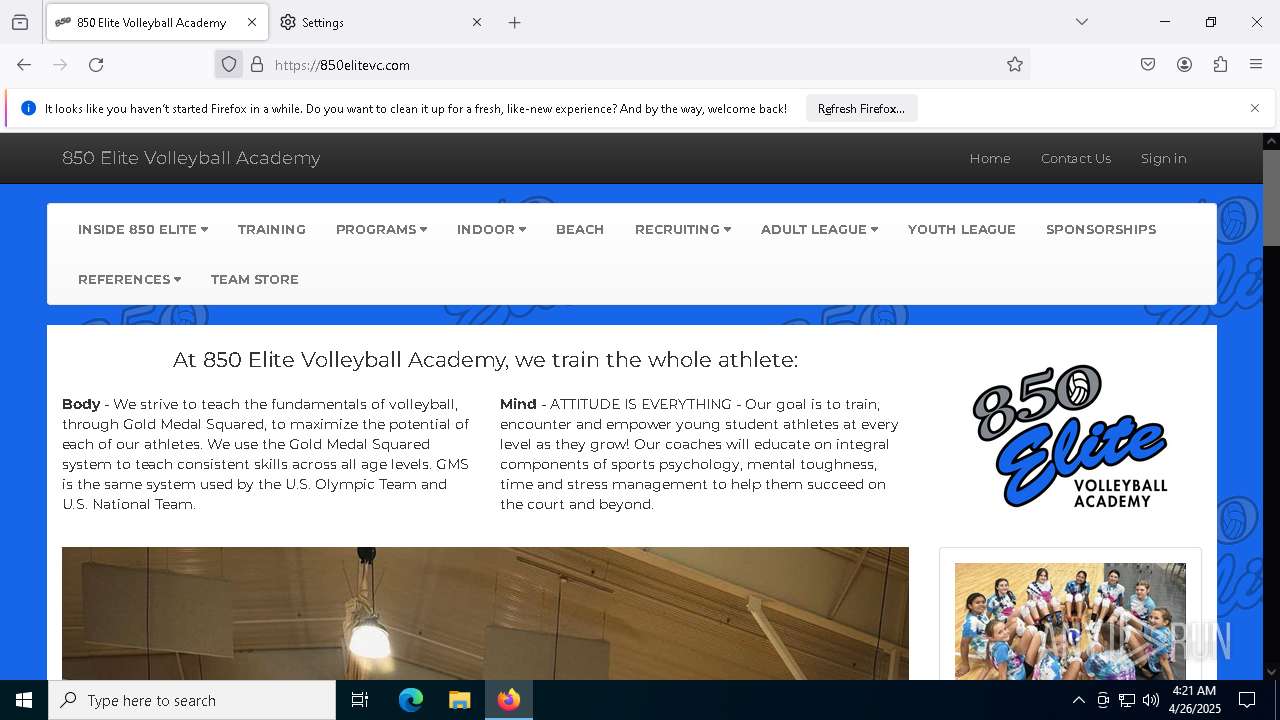Expand the ADULT LEAGUE dropdown
The width and height of the screenshot is (1280, 720).
click(x=819, y=229)
